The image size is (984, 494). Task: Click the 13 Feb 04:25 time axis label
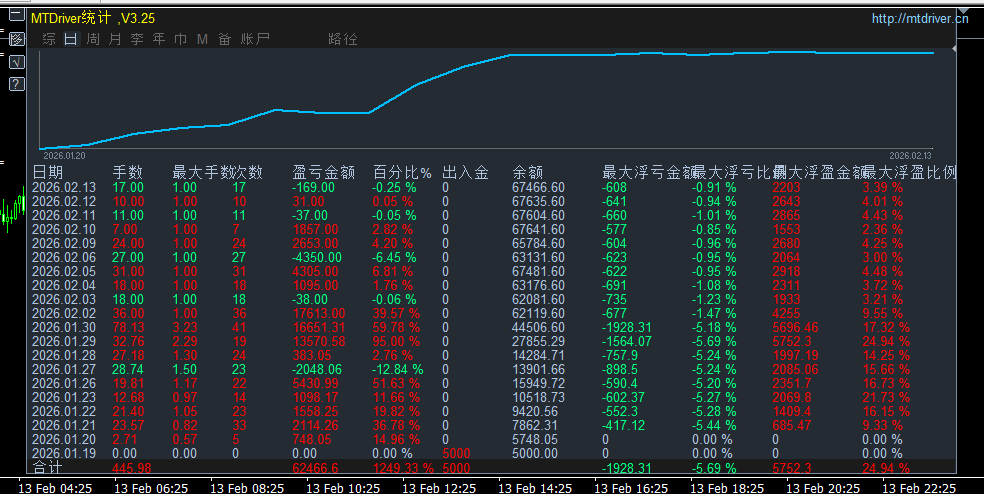(55, 488)
